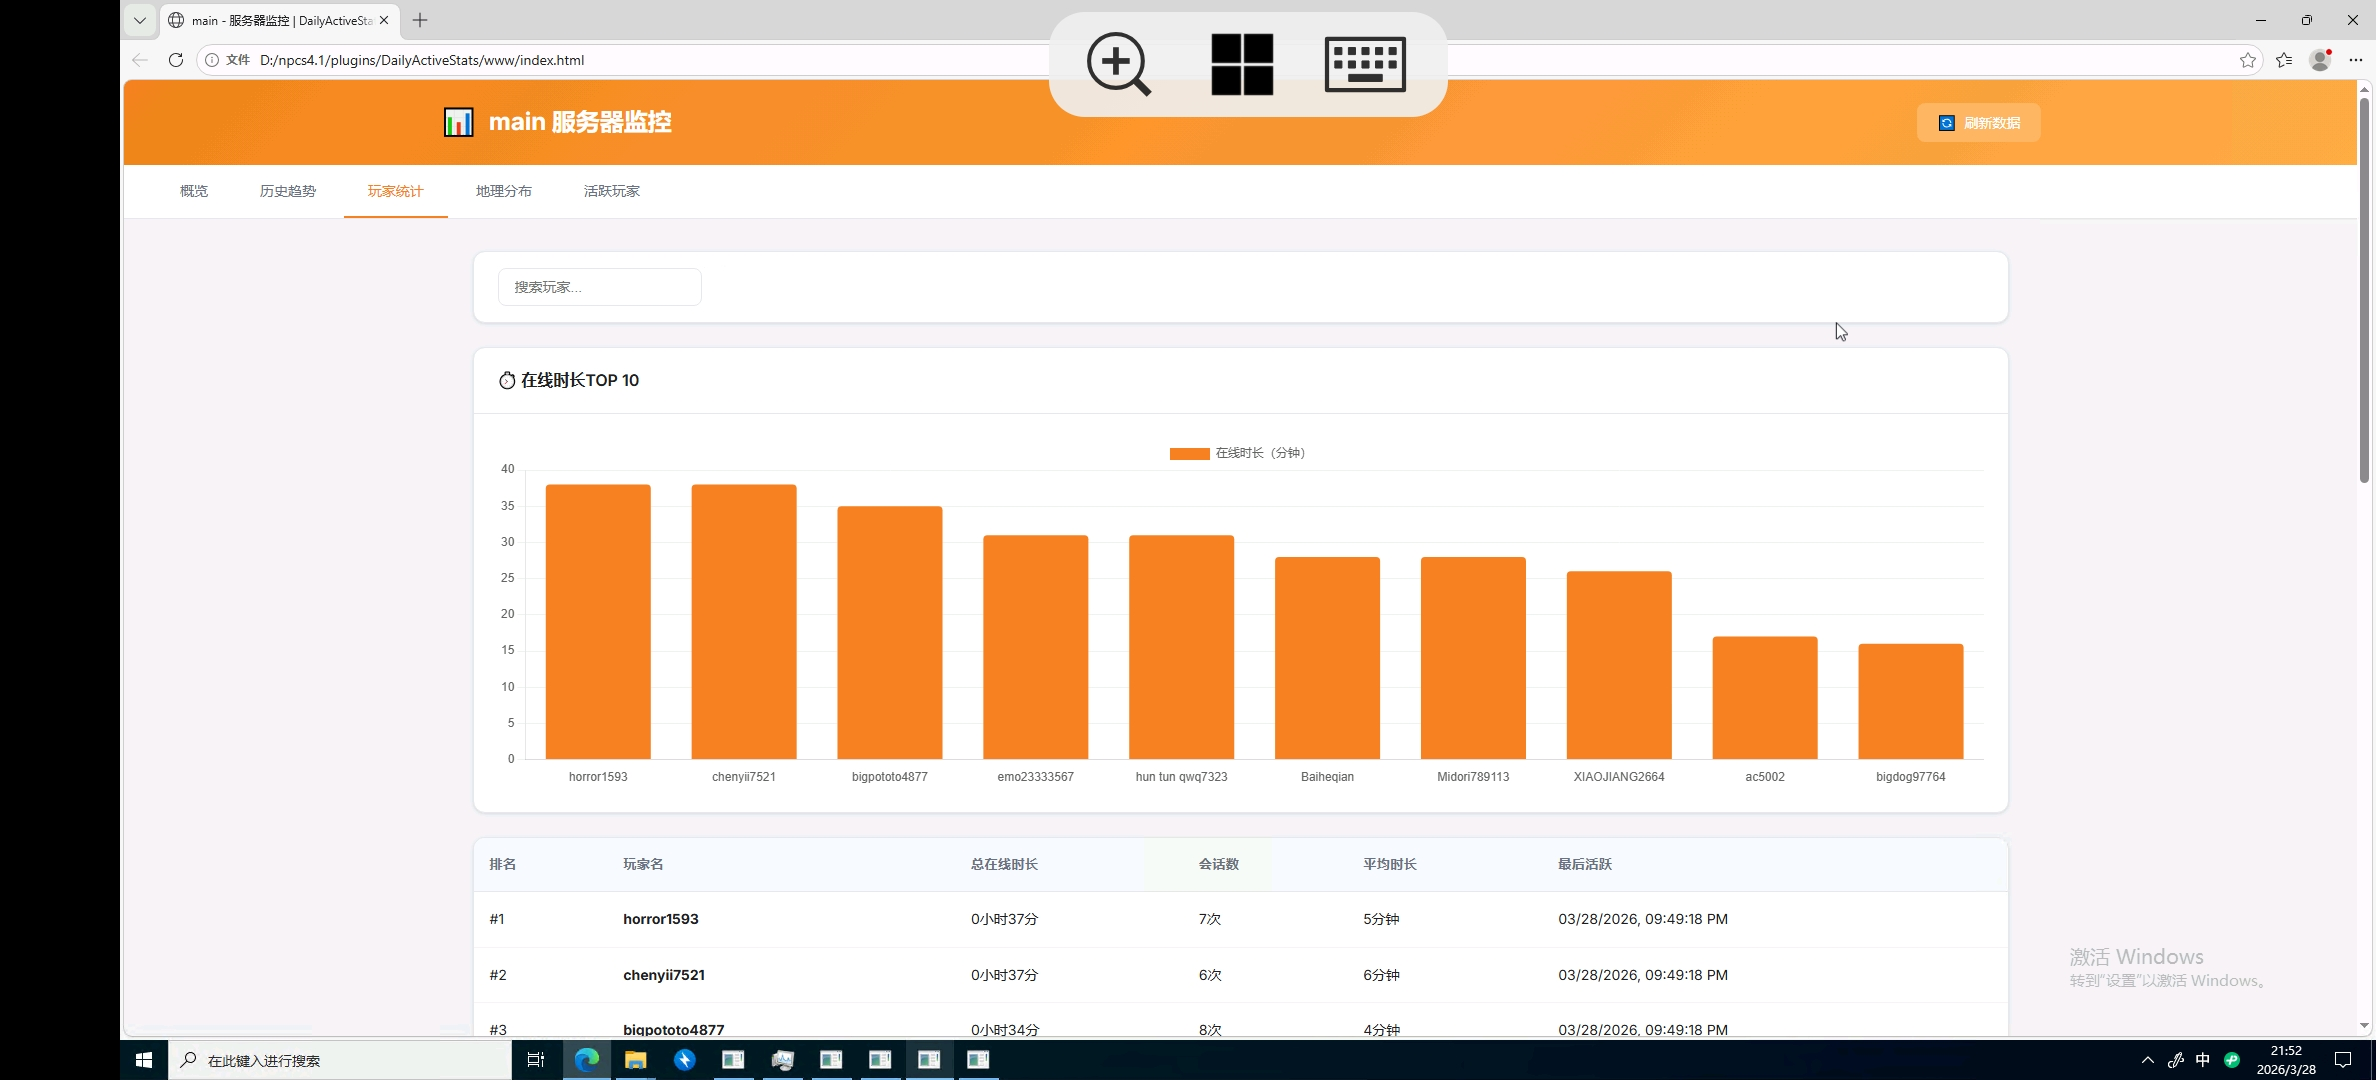
Task: Open browser settings and more menu
Action: (x=2356, y=60)
